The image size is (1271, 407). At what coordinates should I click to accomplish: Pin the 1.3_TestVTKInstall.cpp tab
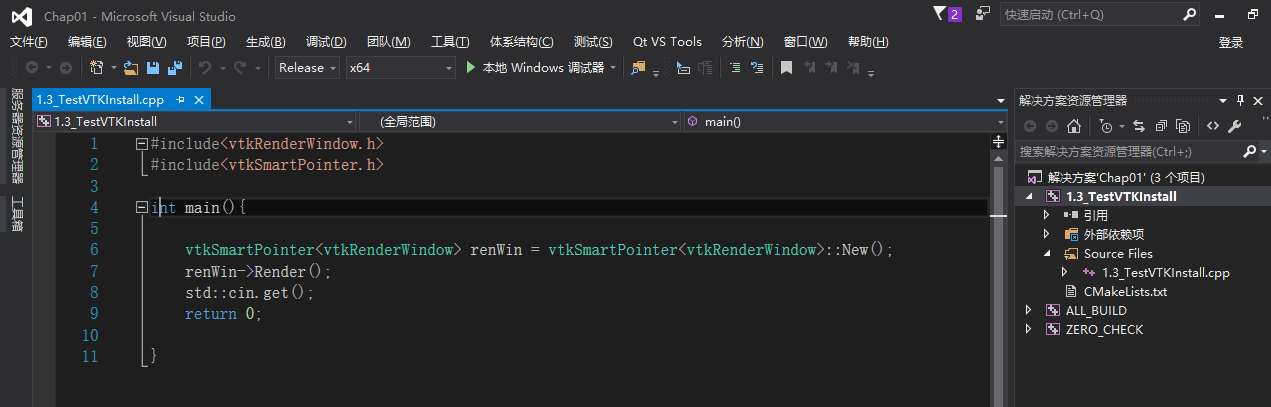point(181,100)
